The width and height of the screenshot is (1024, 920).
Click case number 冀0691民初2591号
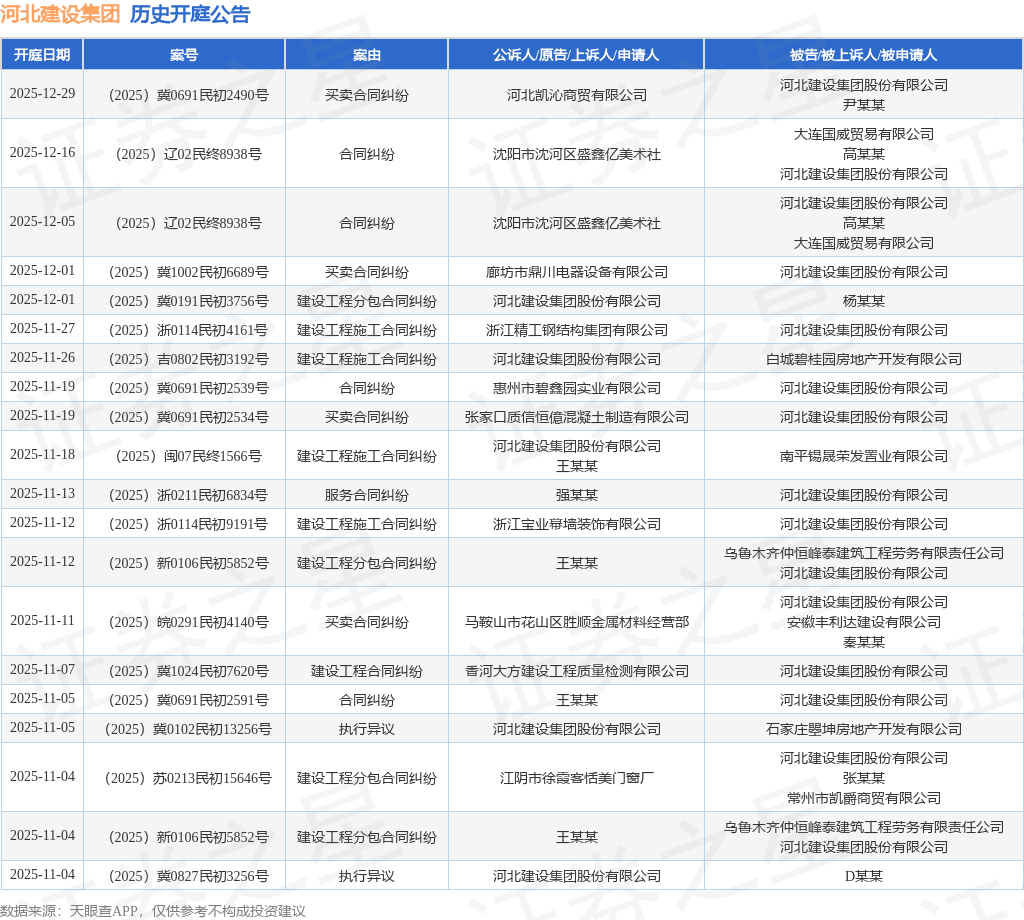pos(189,701)
